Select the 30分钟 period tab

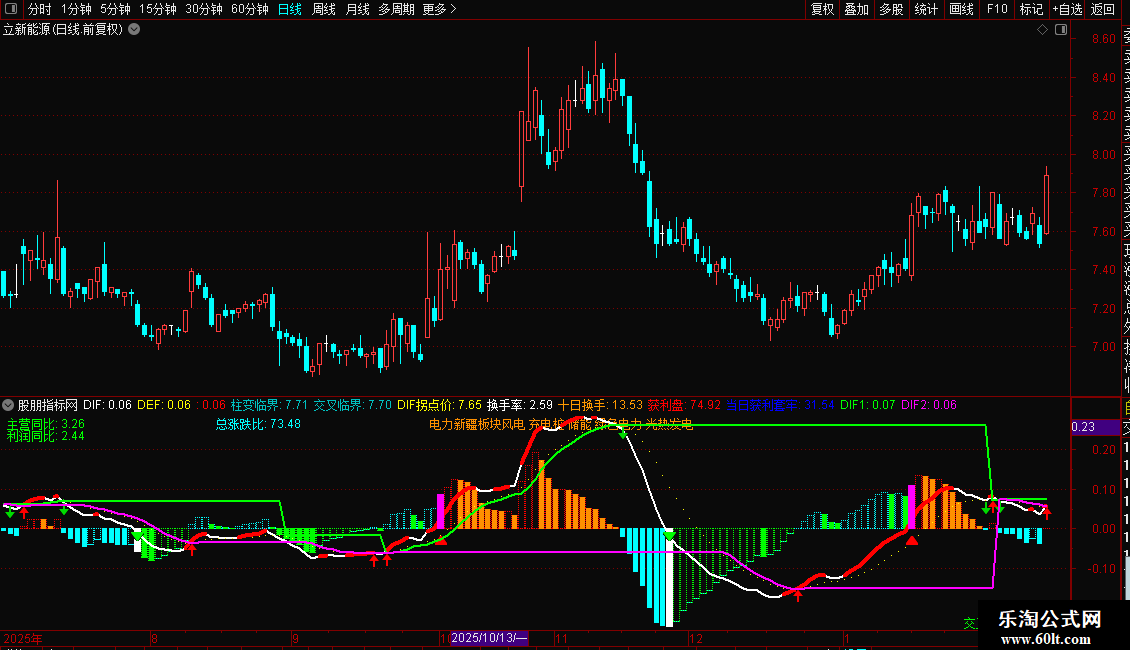click(x=204, y=9)
